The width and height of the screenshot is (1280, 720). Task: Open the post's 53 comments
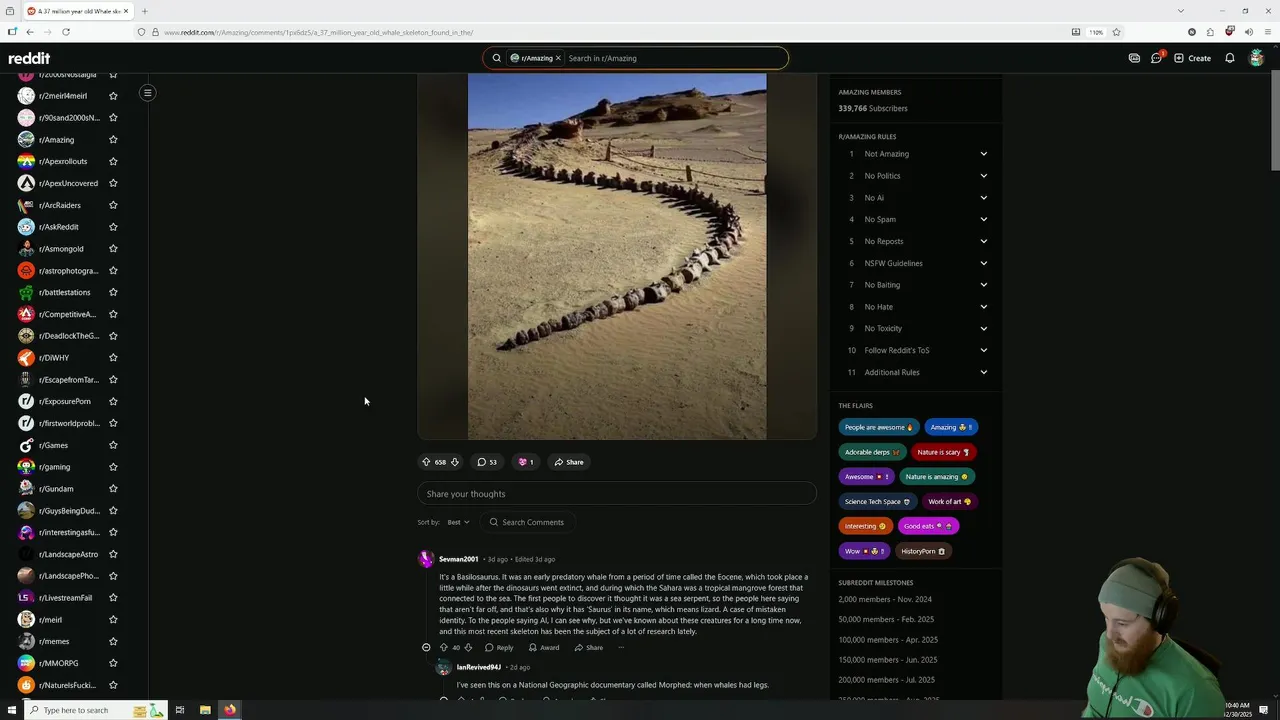487,462
